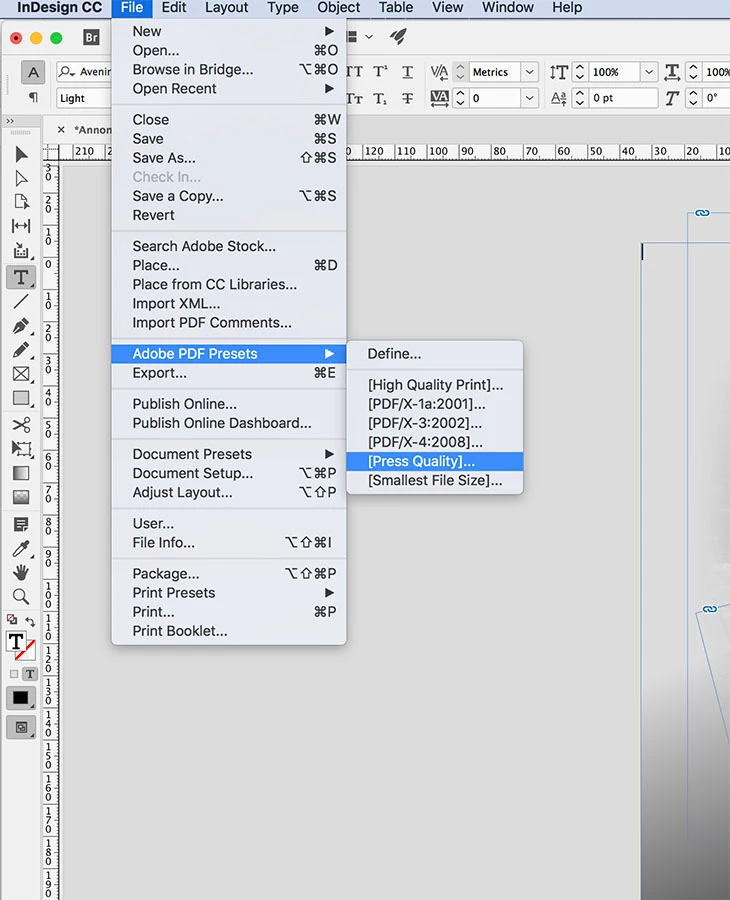Open Tracking value dropdown

coord(530,98)
